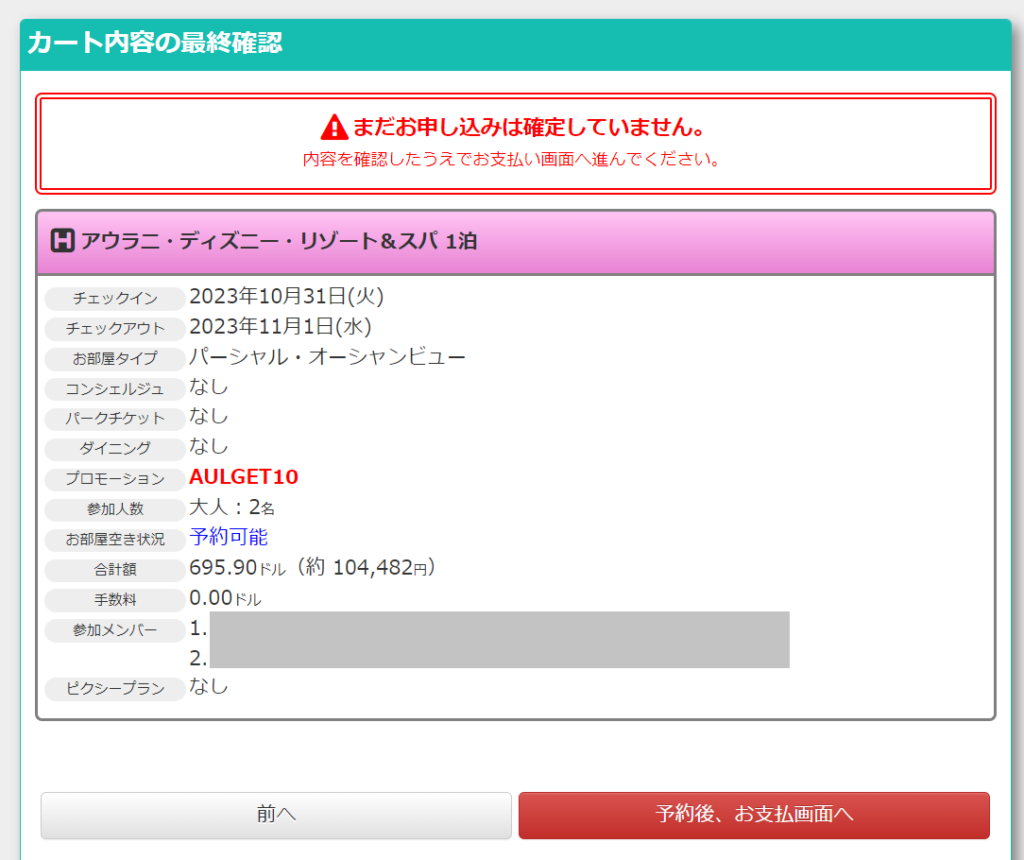Click the check-out date 2023年11月1日(水)
The width and height of the screenshot is (1024, 860).
[280, 326]
